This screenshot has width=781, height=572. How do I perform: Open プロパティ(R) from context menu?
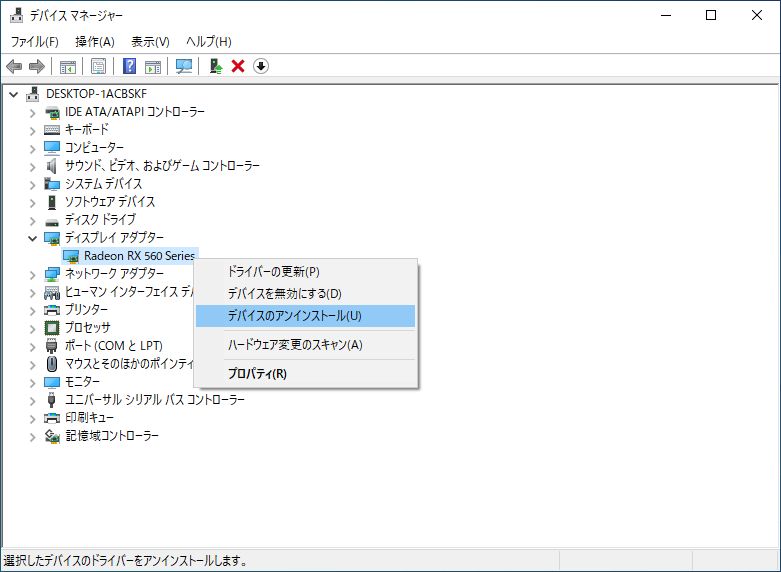coord(305,374)
